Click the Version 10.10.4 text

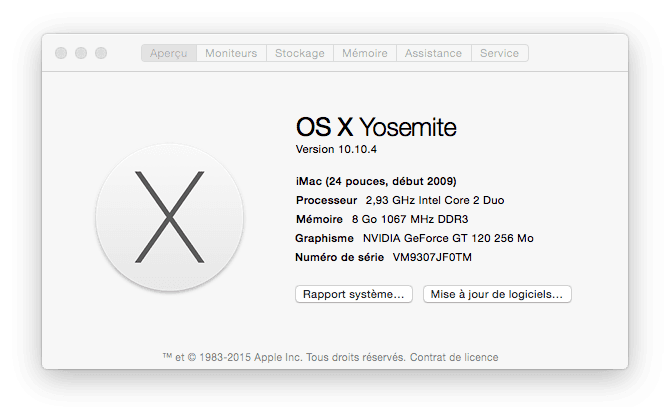pos(336,149)
